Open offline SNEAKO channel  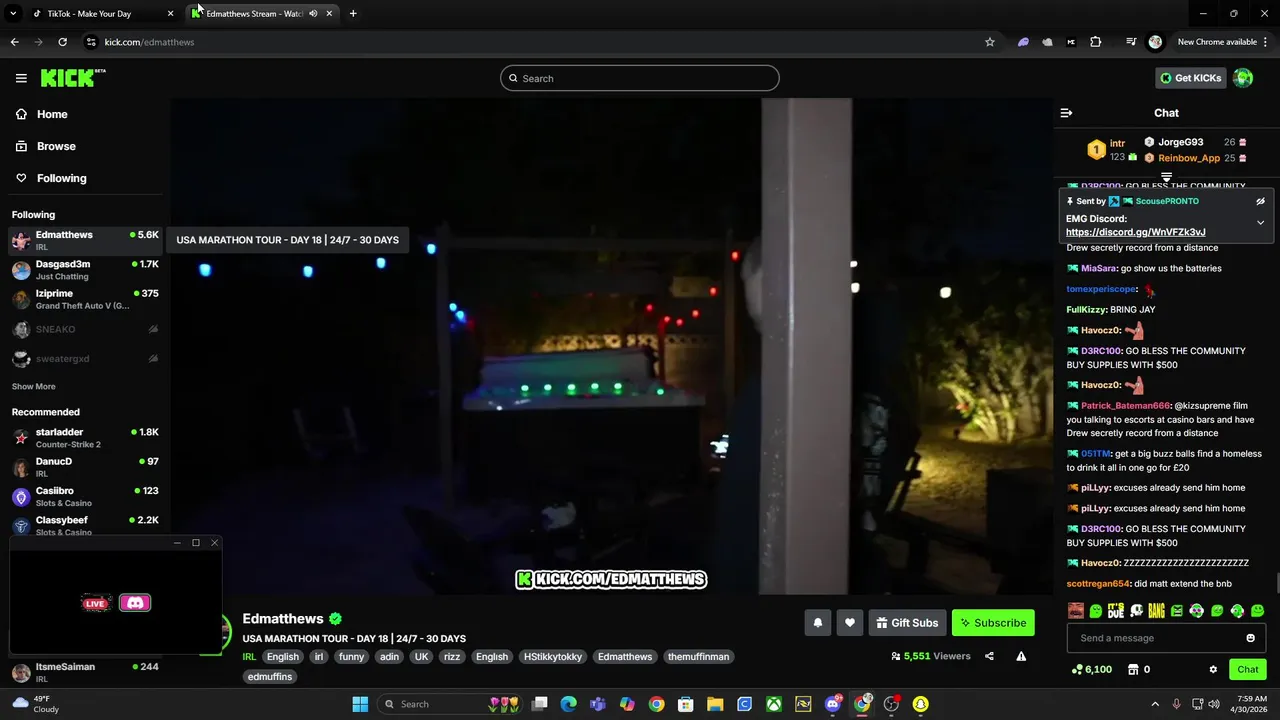(x=85, y=329)
